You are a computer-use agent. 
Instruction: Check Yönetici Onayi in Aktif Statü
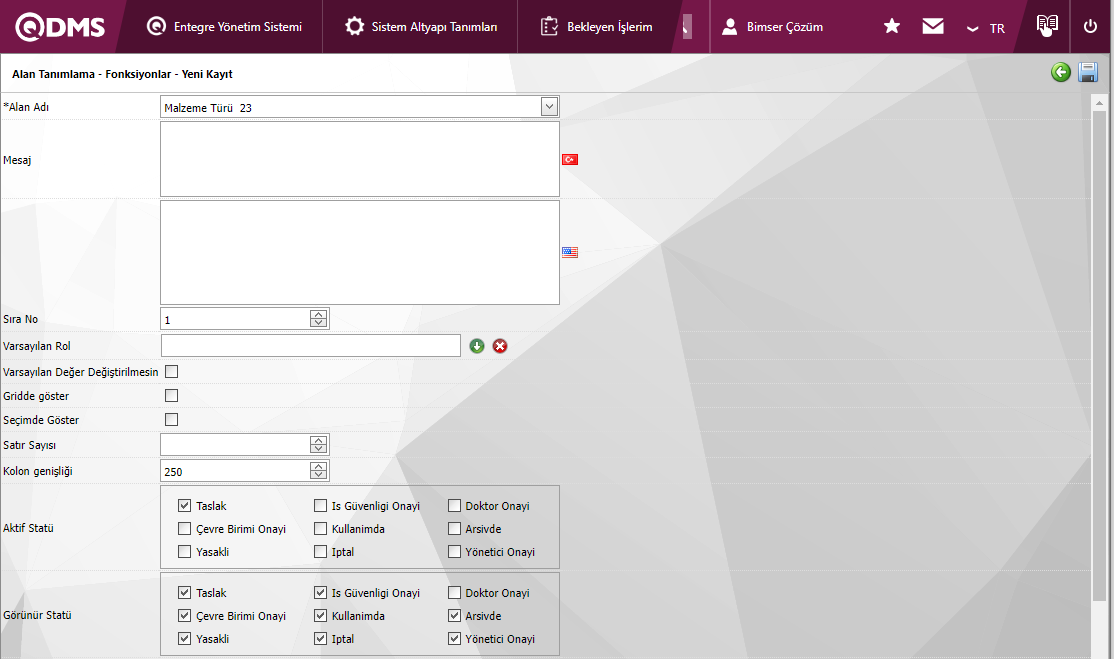(455, 551)
